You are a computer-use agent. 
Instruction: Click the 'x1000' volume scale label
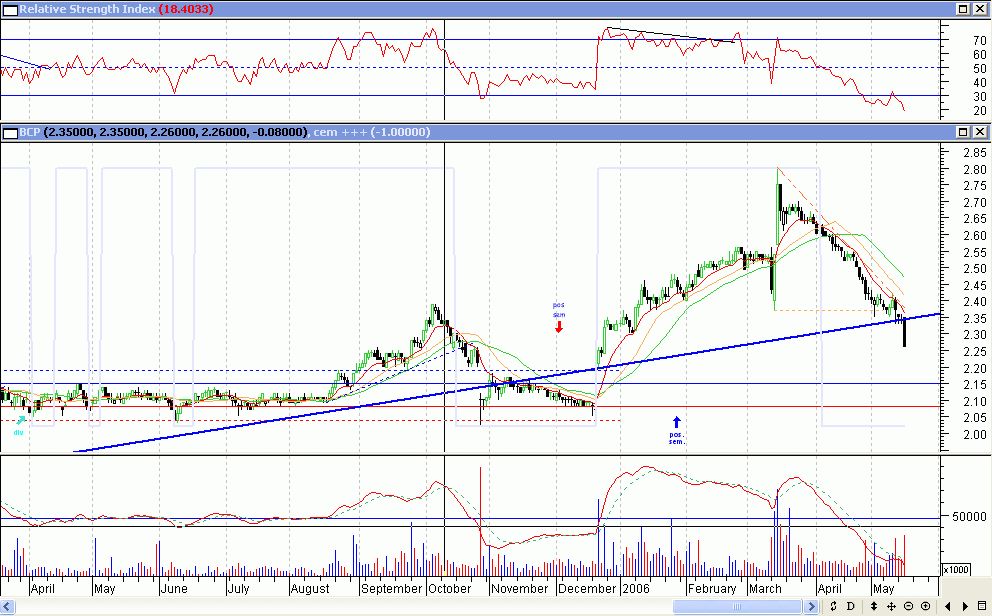point(956,570)
